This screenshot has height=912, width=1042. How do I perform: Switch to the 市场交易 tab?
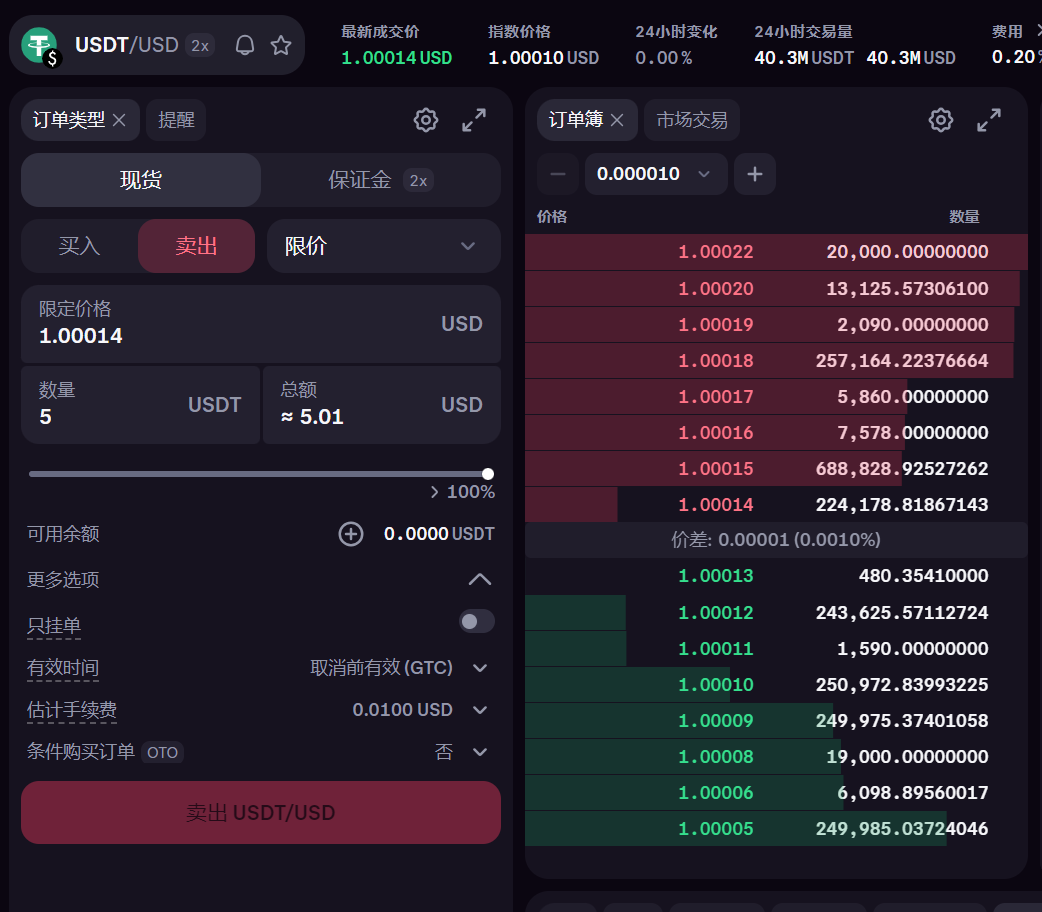(692, 120)
